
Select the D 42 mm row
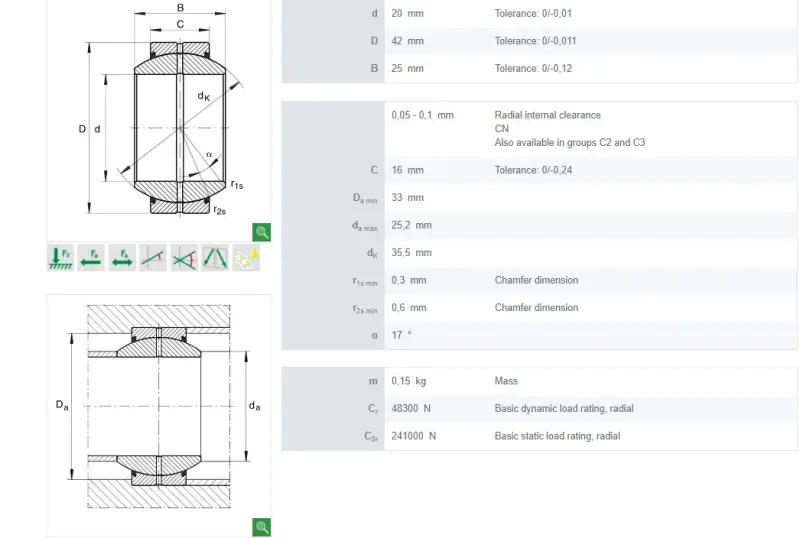point(539,41)
